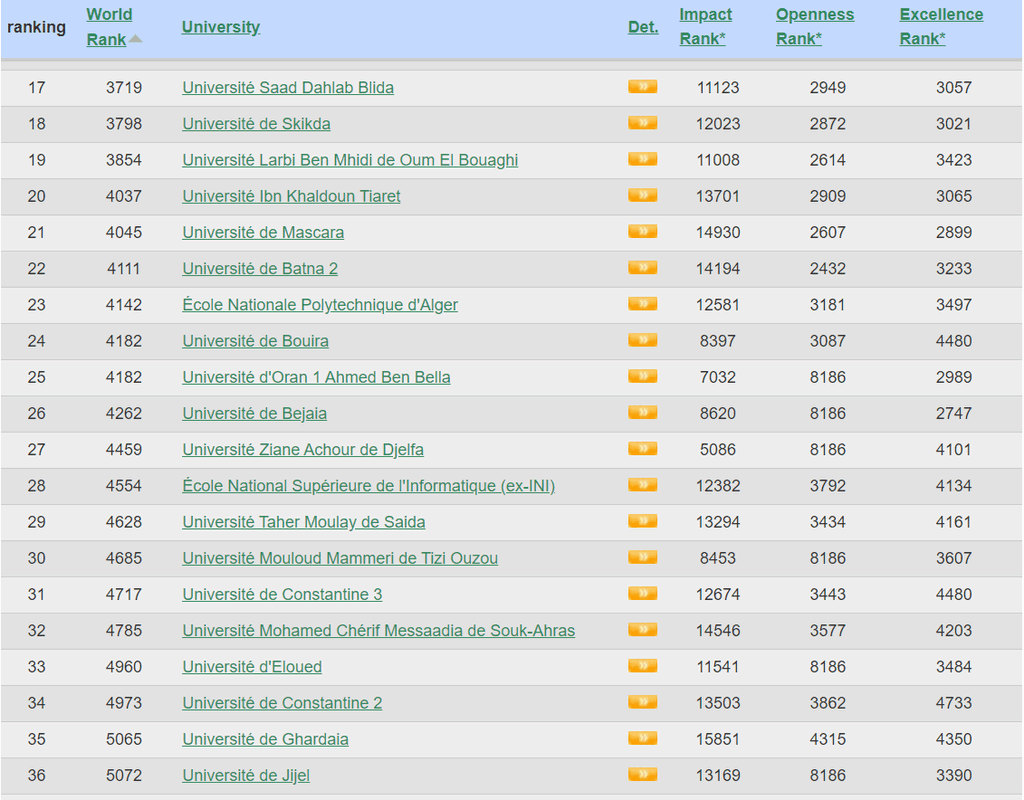Image resolution: width=1024 pixels, height=800 pixels.
Task: Open details icon for Université de Bouira
Action: point(643,340)
